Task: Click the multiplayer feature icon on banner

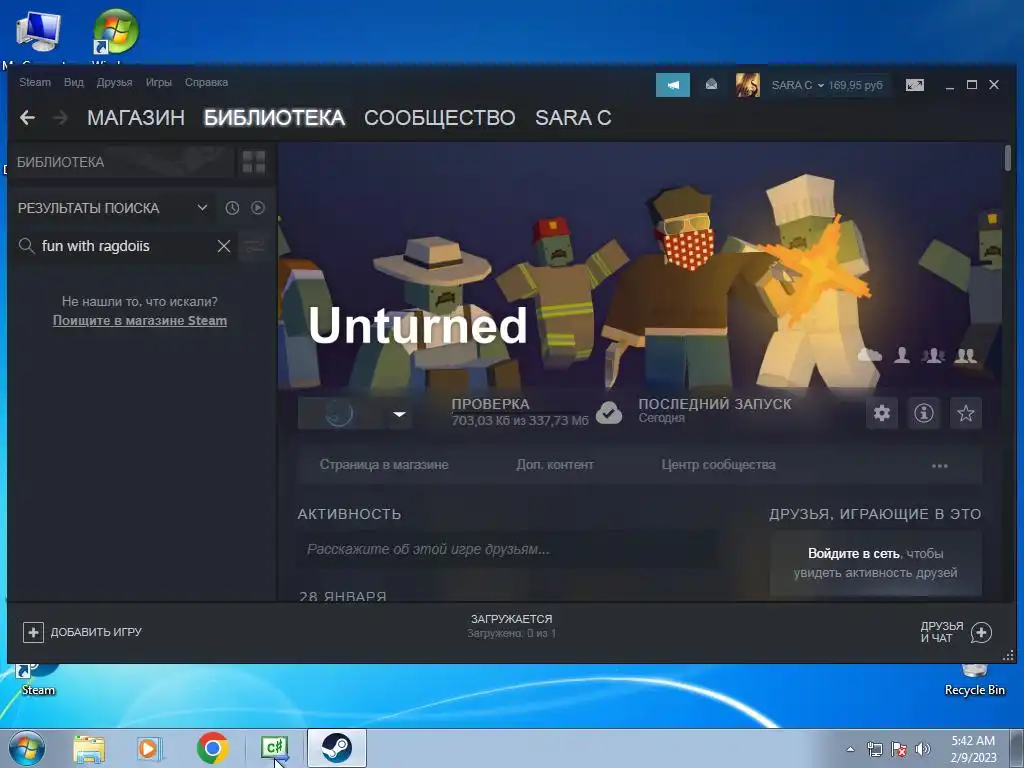Action: (966, 355)
